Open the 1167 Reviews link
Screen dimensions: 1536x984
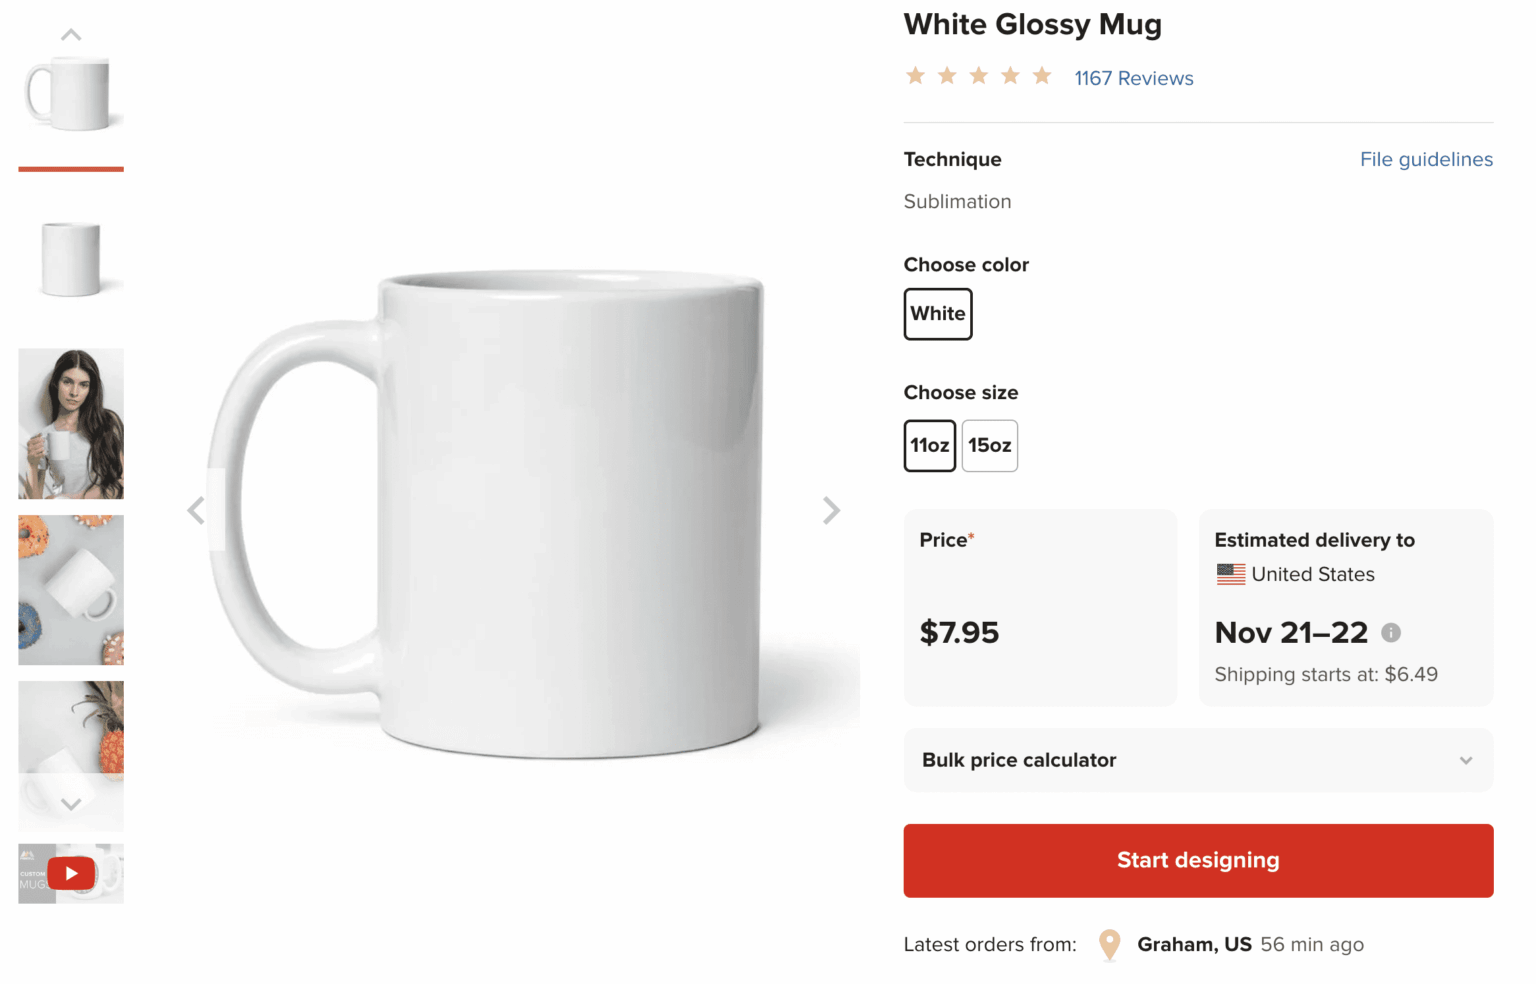point(1133,78)
